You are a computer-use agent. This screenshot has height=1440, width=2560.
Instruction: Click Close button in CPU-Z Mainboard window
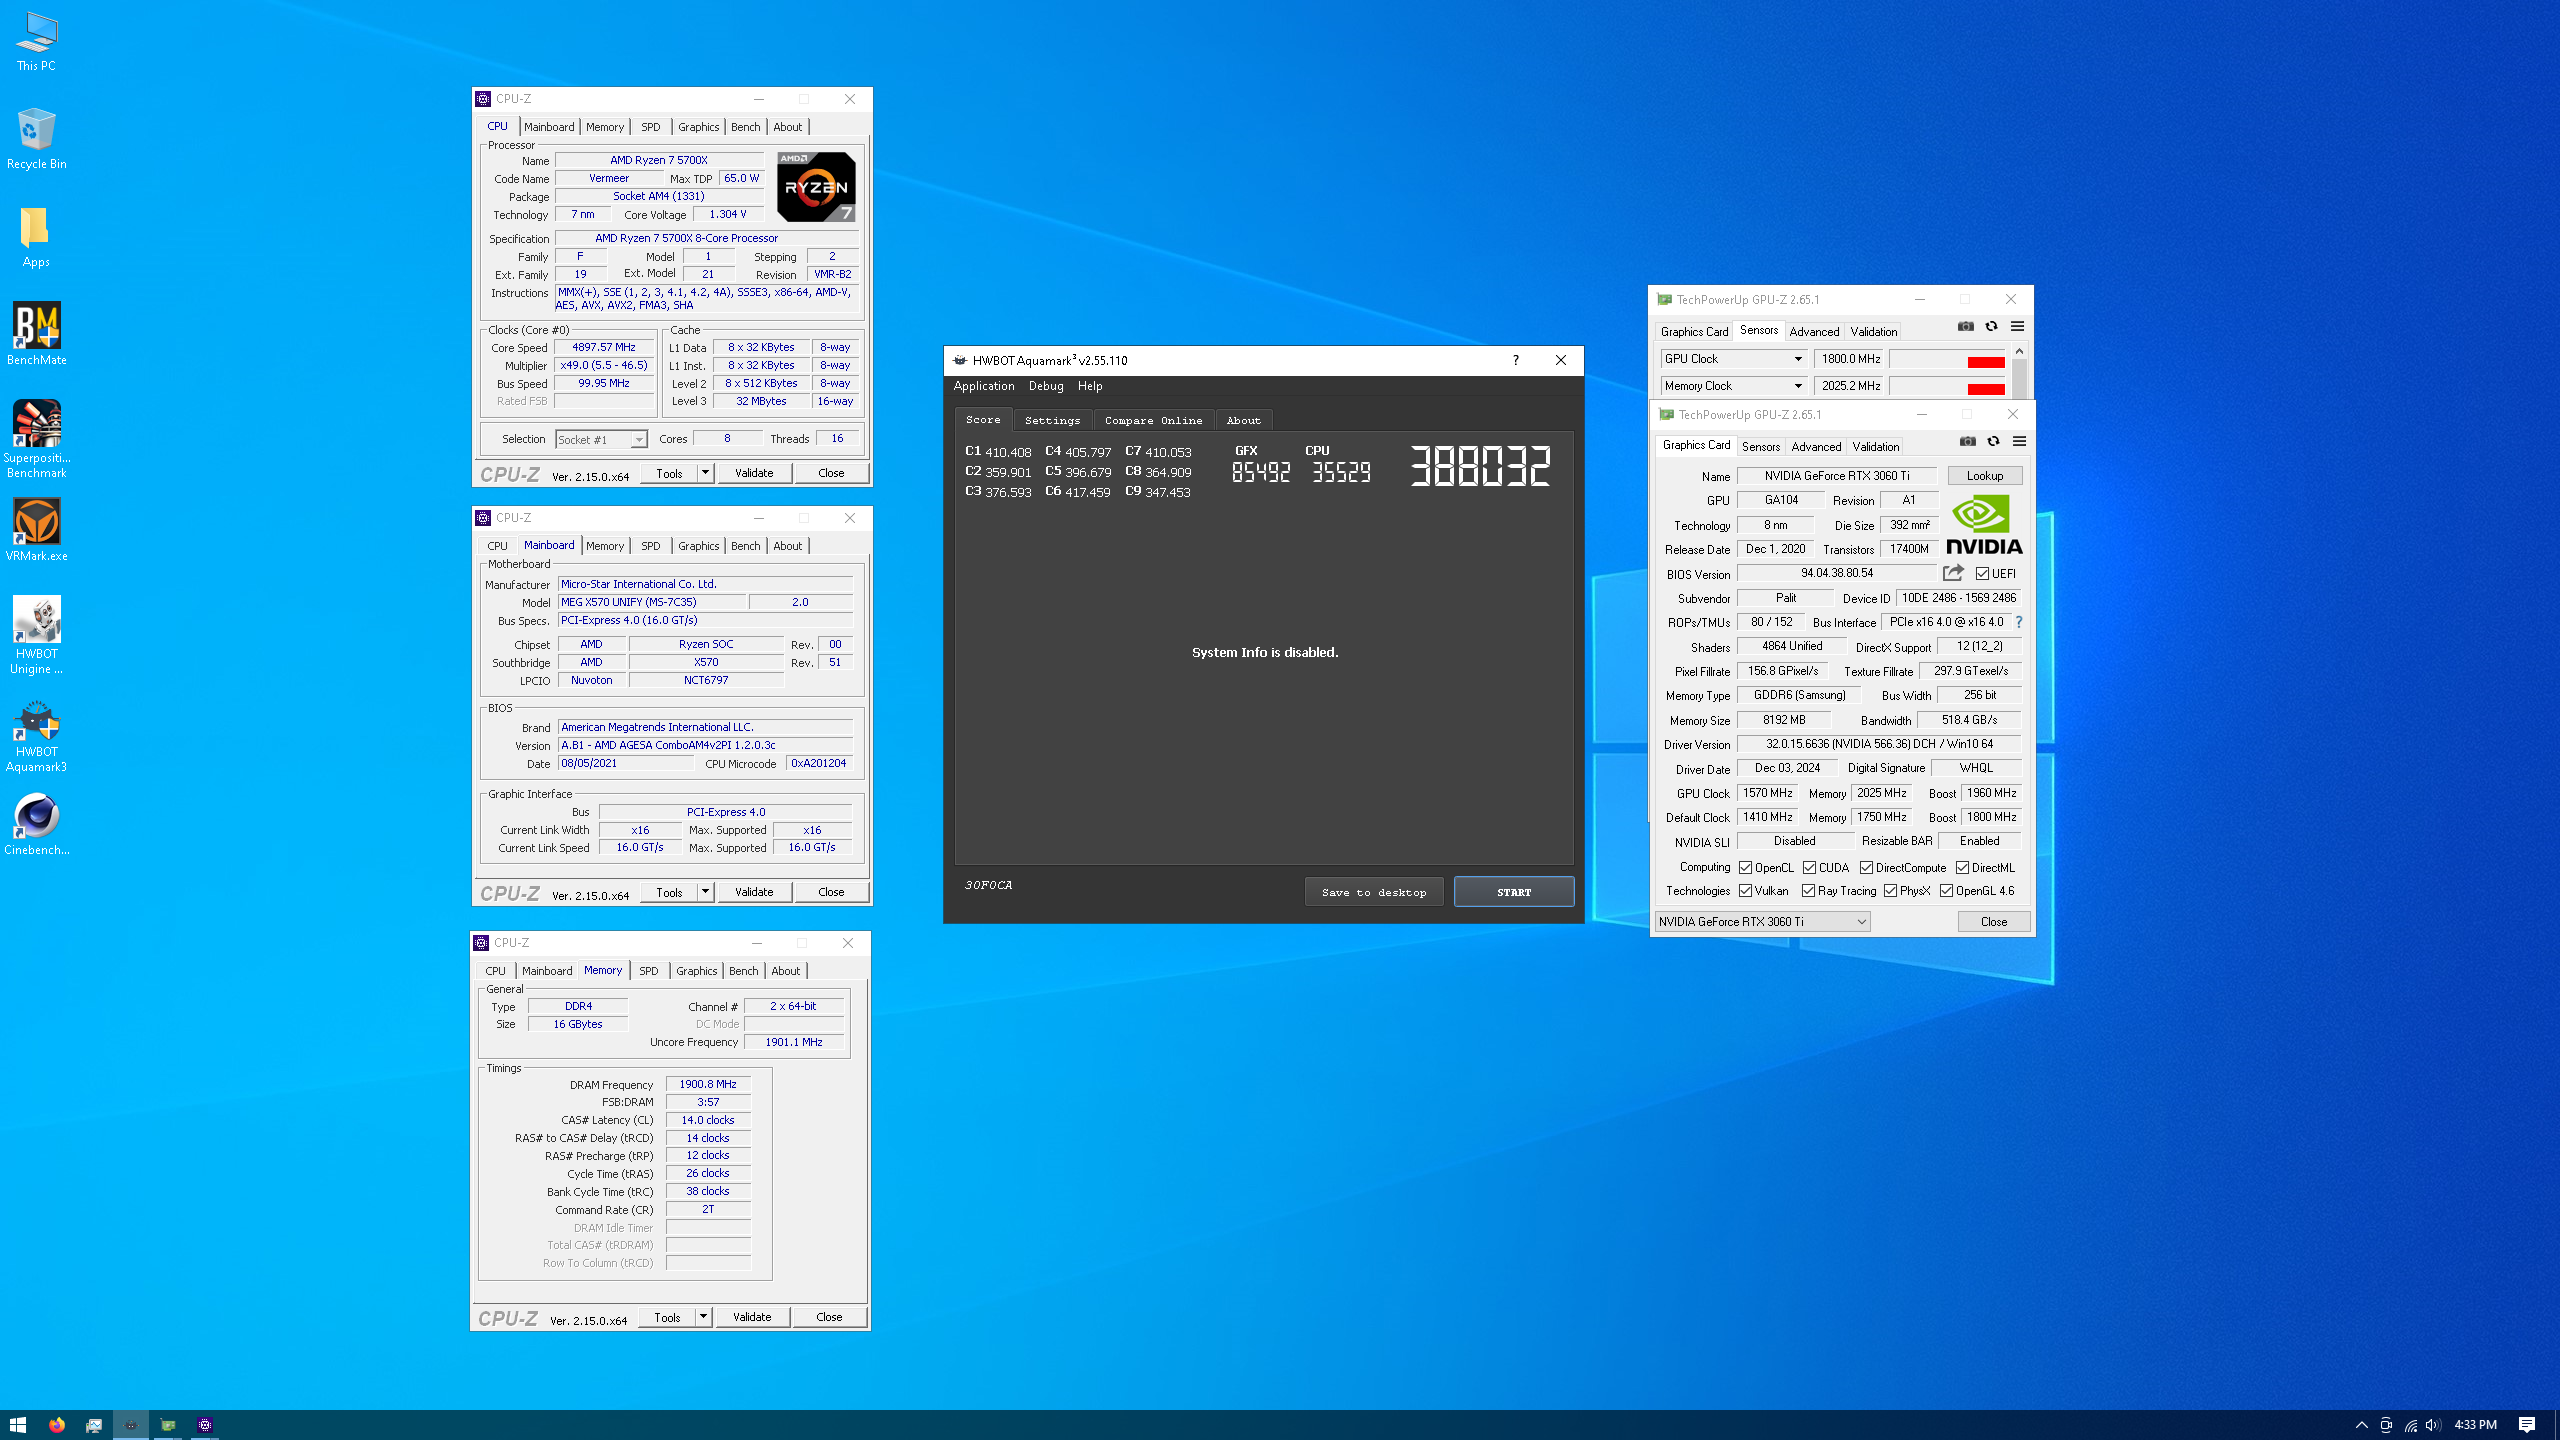(x=831, y=892)
